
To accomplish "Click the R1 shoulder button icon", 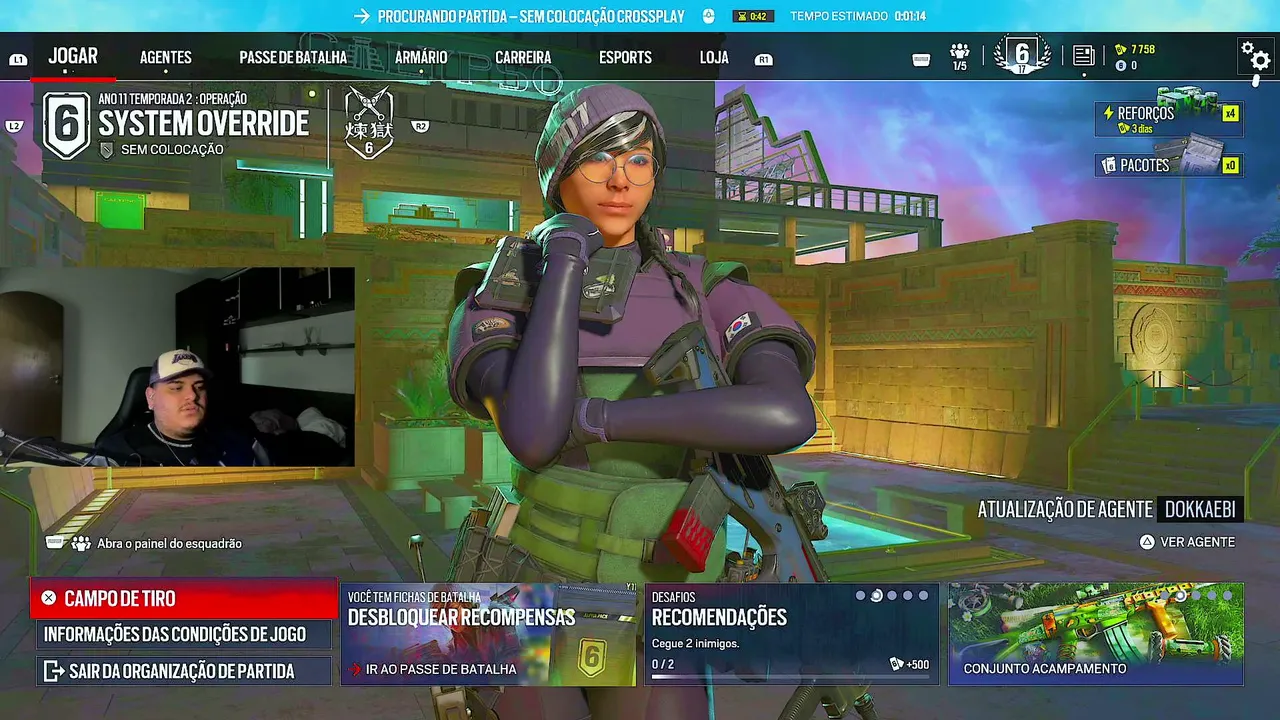I will [764, 60].
